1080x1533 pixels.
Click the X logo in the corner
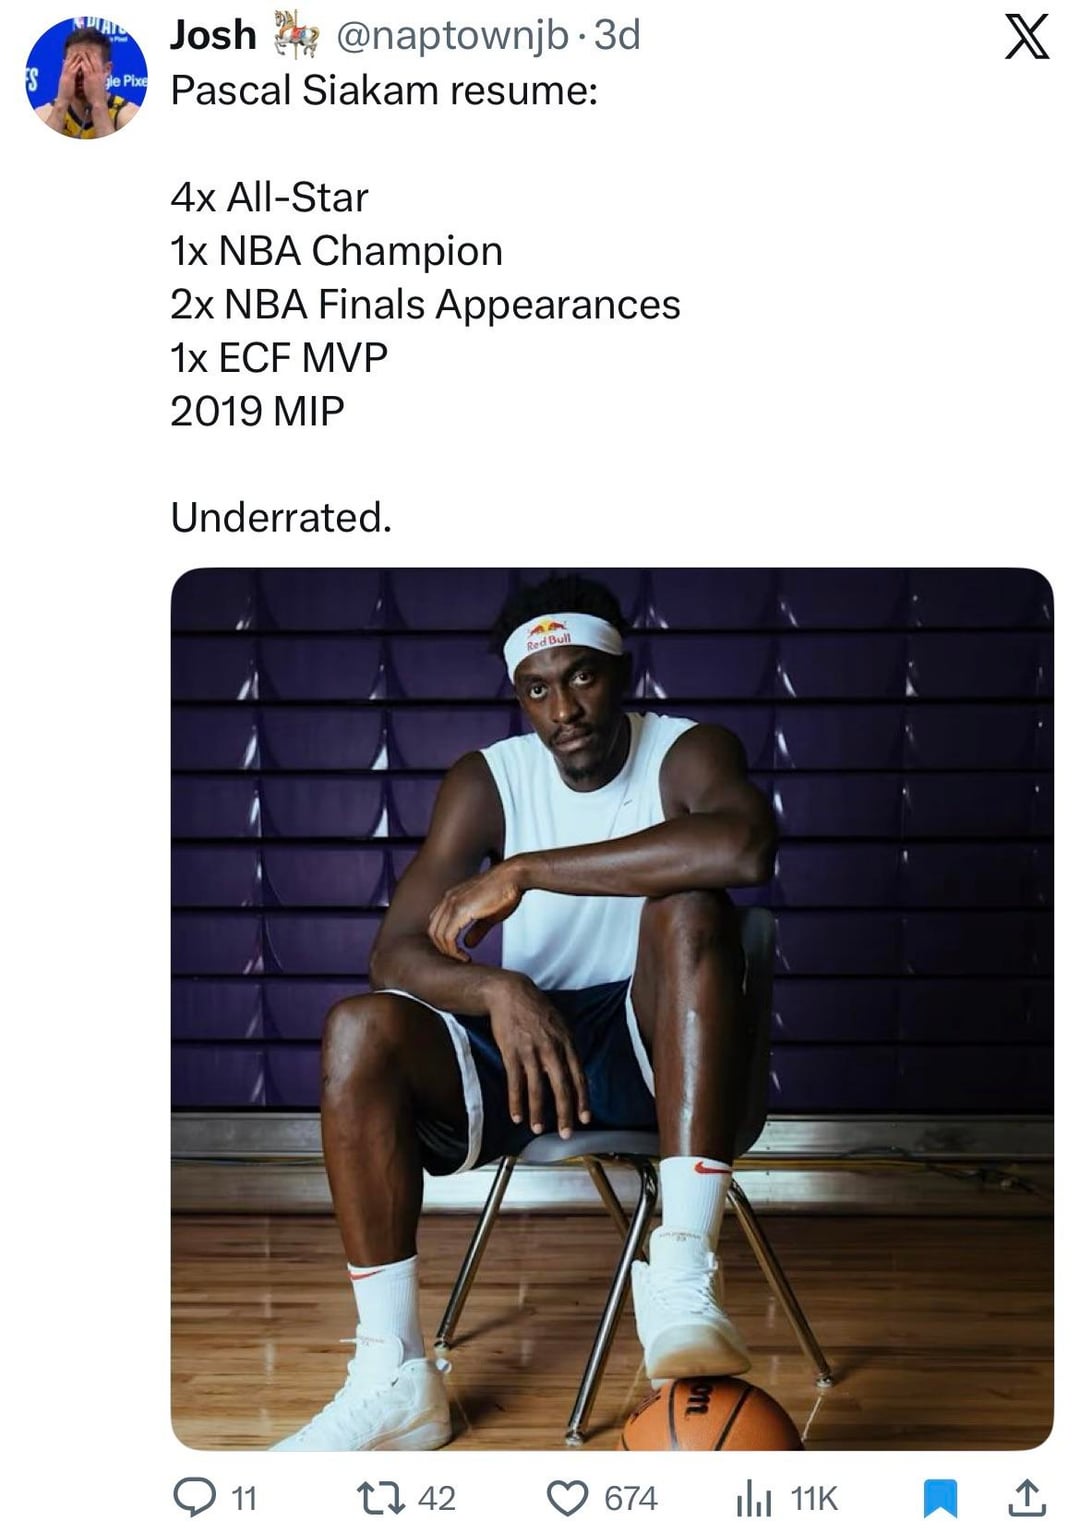tap(1026, 37)
